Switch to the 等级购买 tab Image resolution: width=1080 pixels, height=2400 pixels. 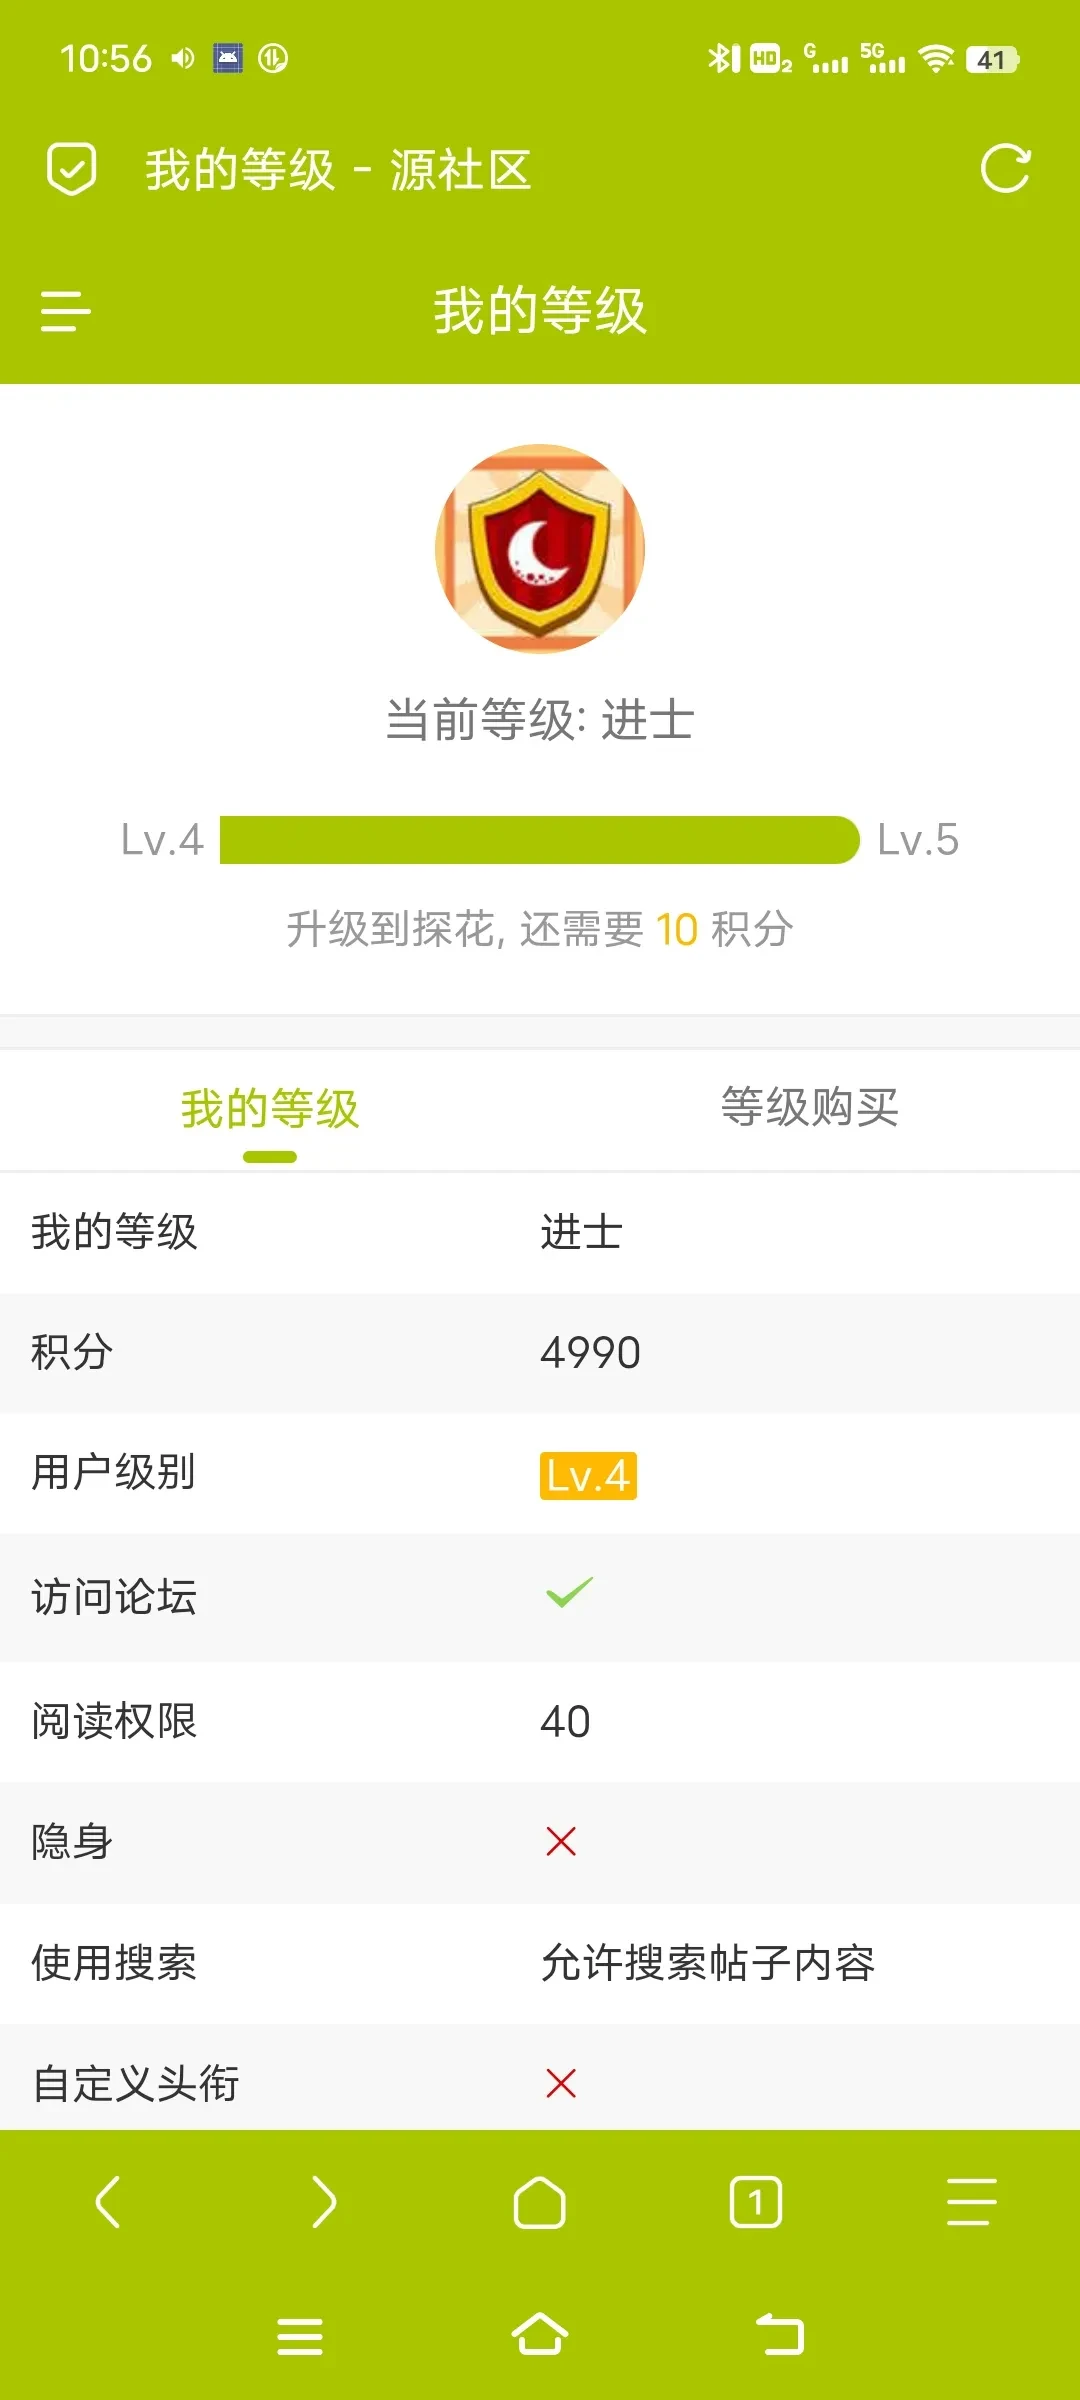click(810, 1107)
